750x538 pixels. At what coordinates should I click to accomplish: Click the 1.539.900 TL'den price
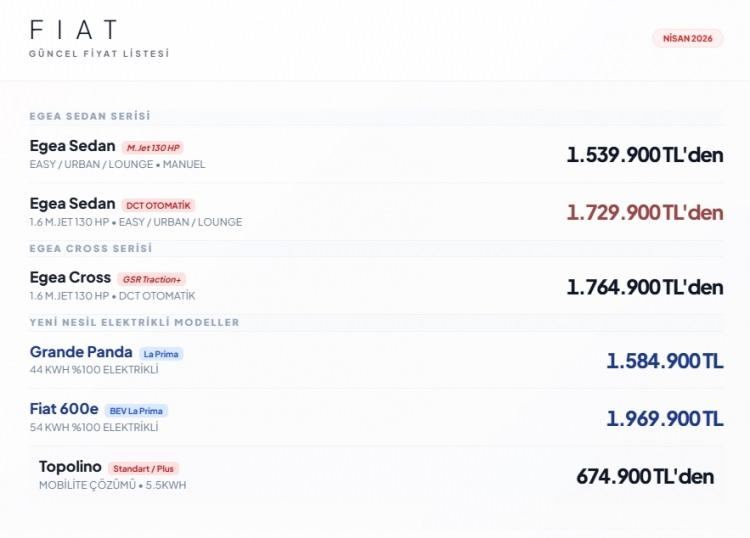click(644, 155)
